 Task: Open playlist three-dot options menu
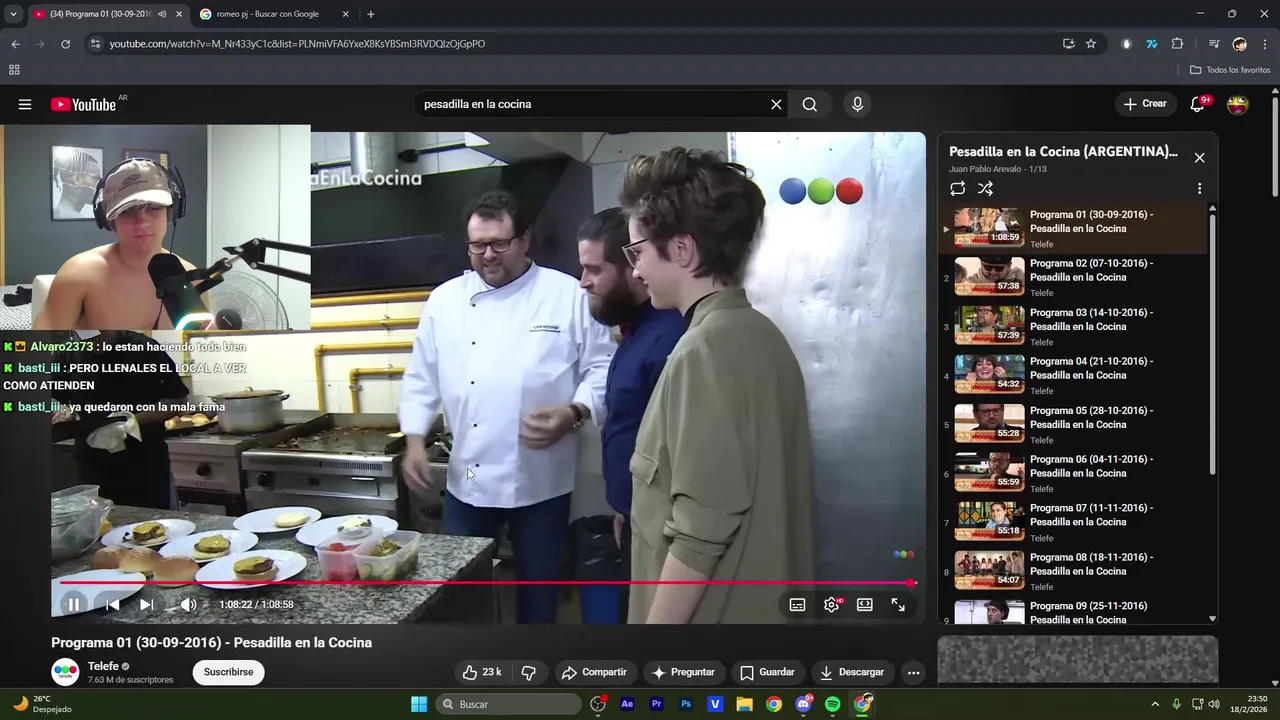1199,188
